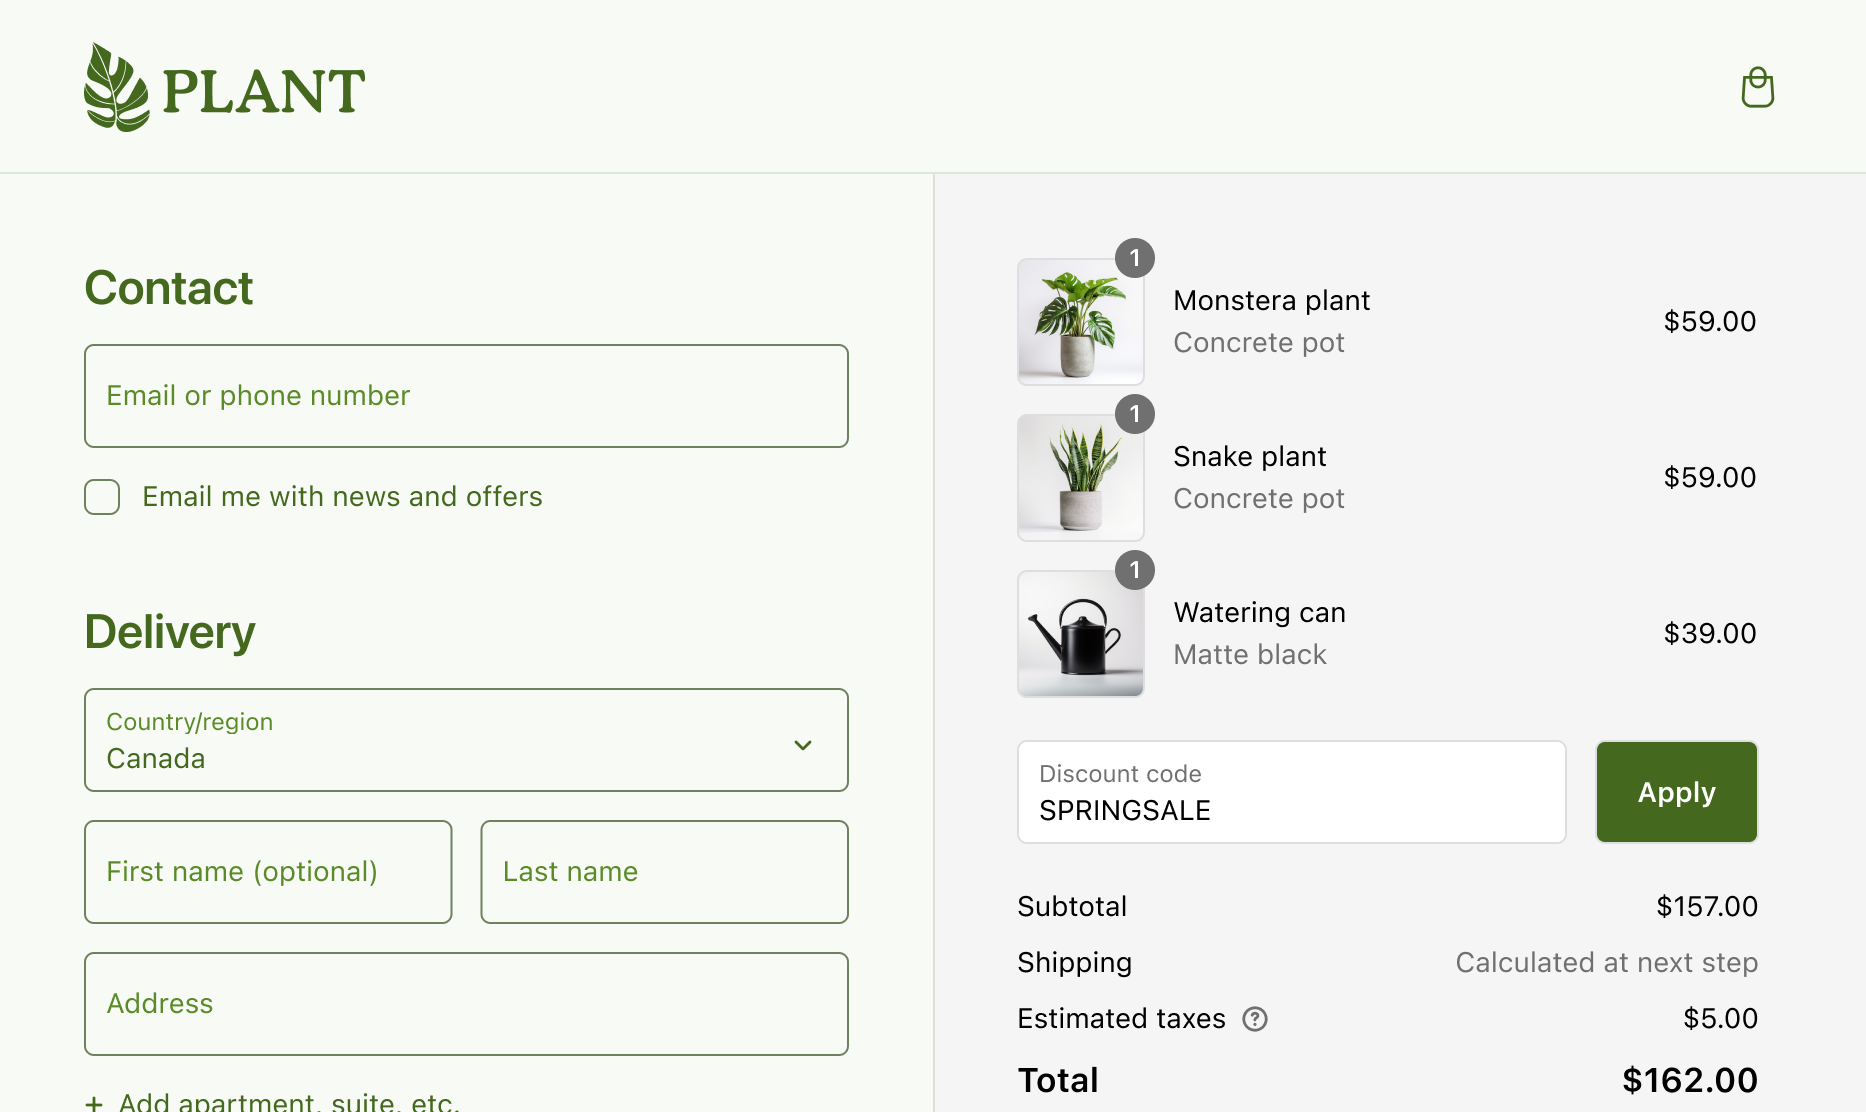Click Watering can quantity badge
Screen dimensions: 1866x1112
click(x=1135, y=570)
